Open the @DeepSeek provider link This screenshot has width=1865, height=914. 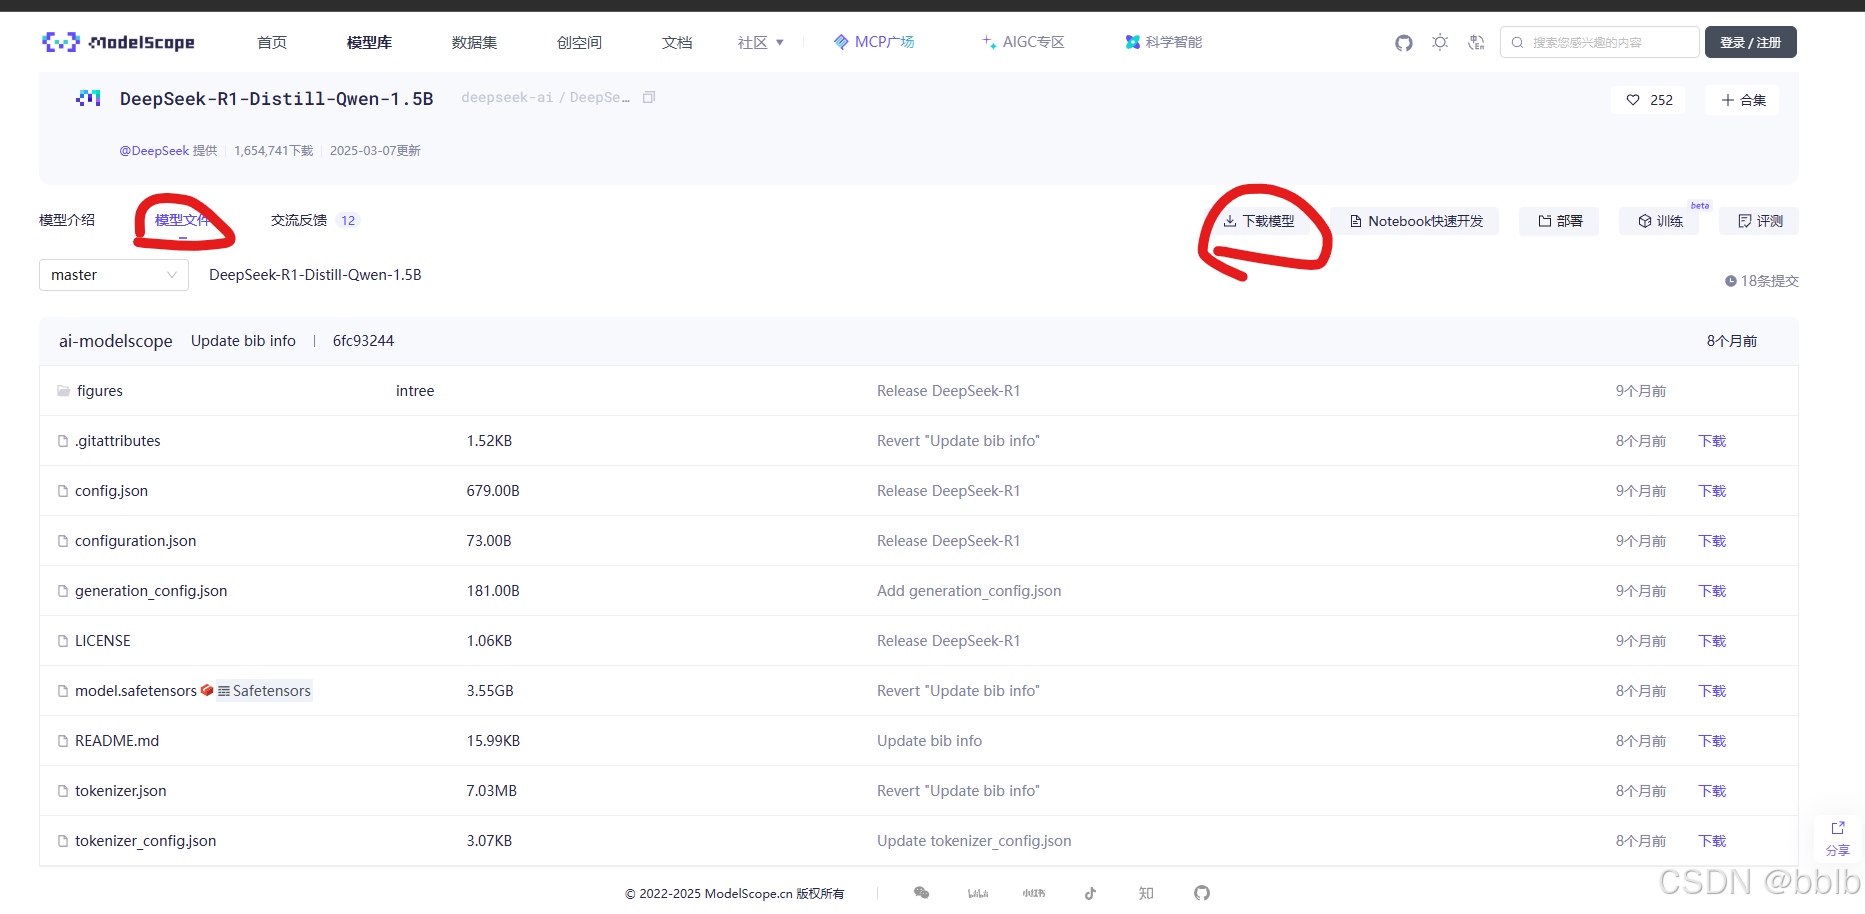(x=154, y=151)
